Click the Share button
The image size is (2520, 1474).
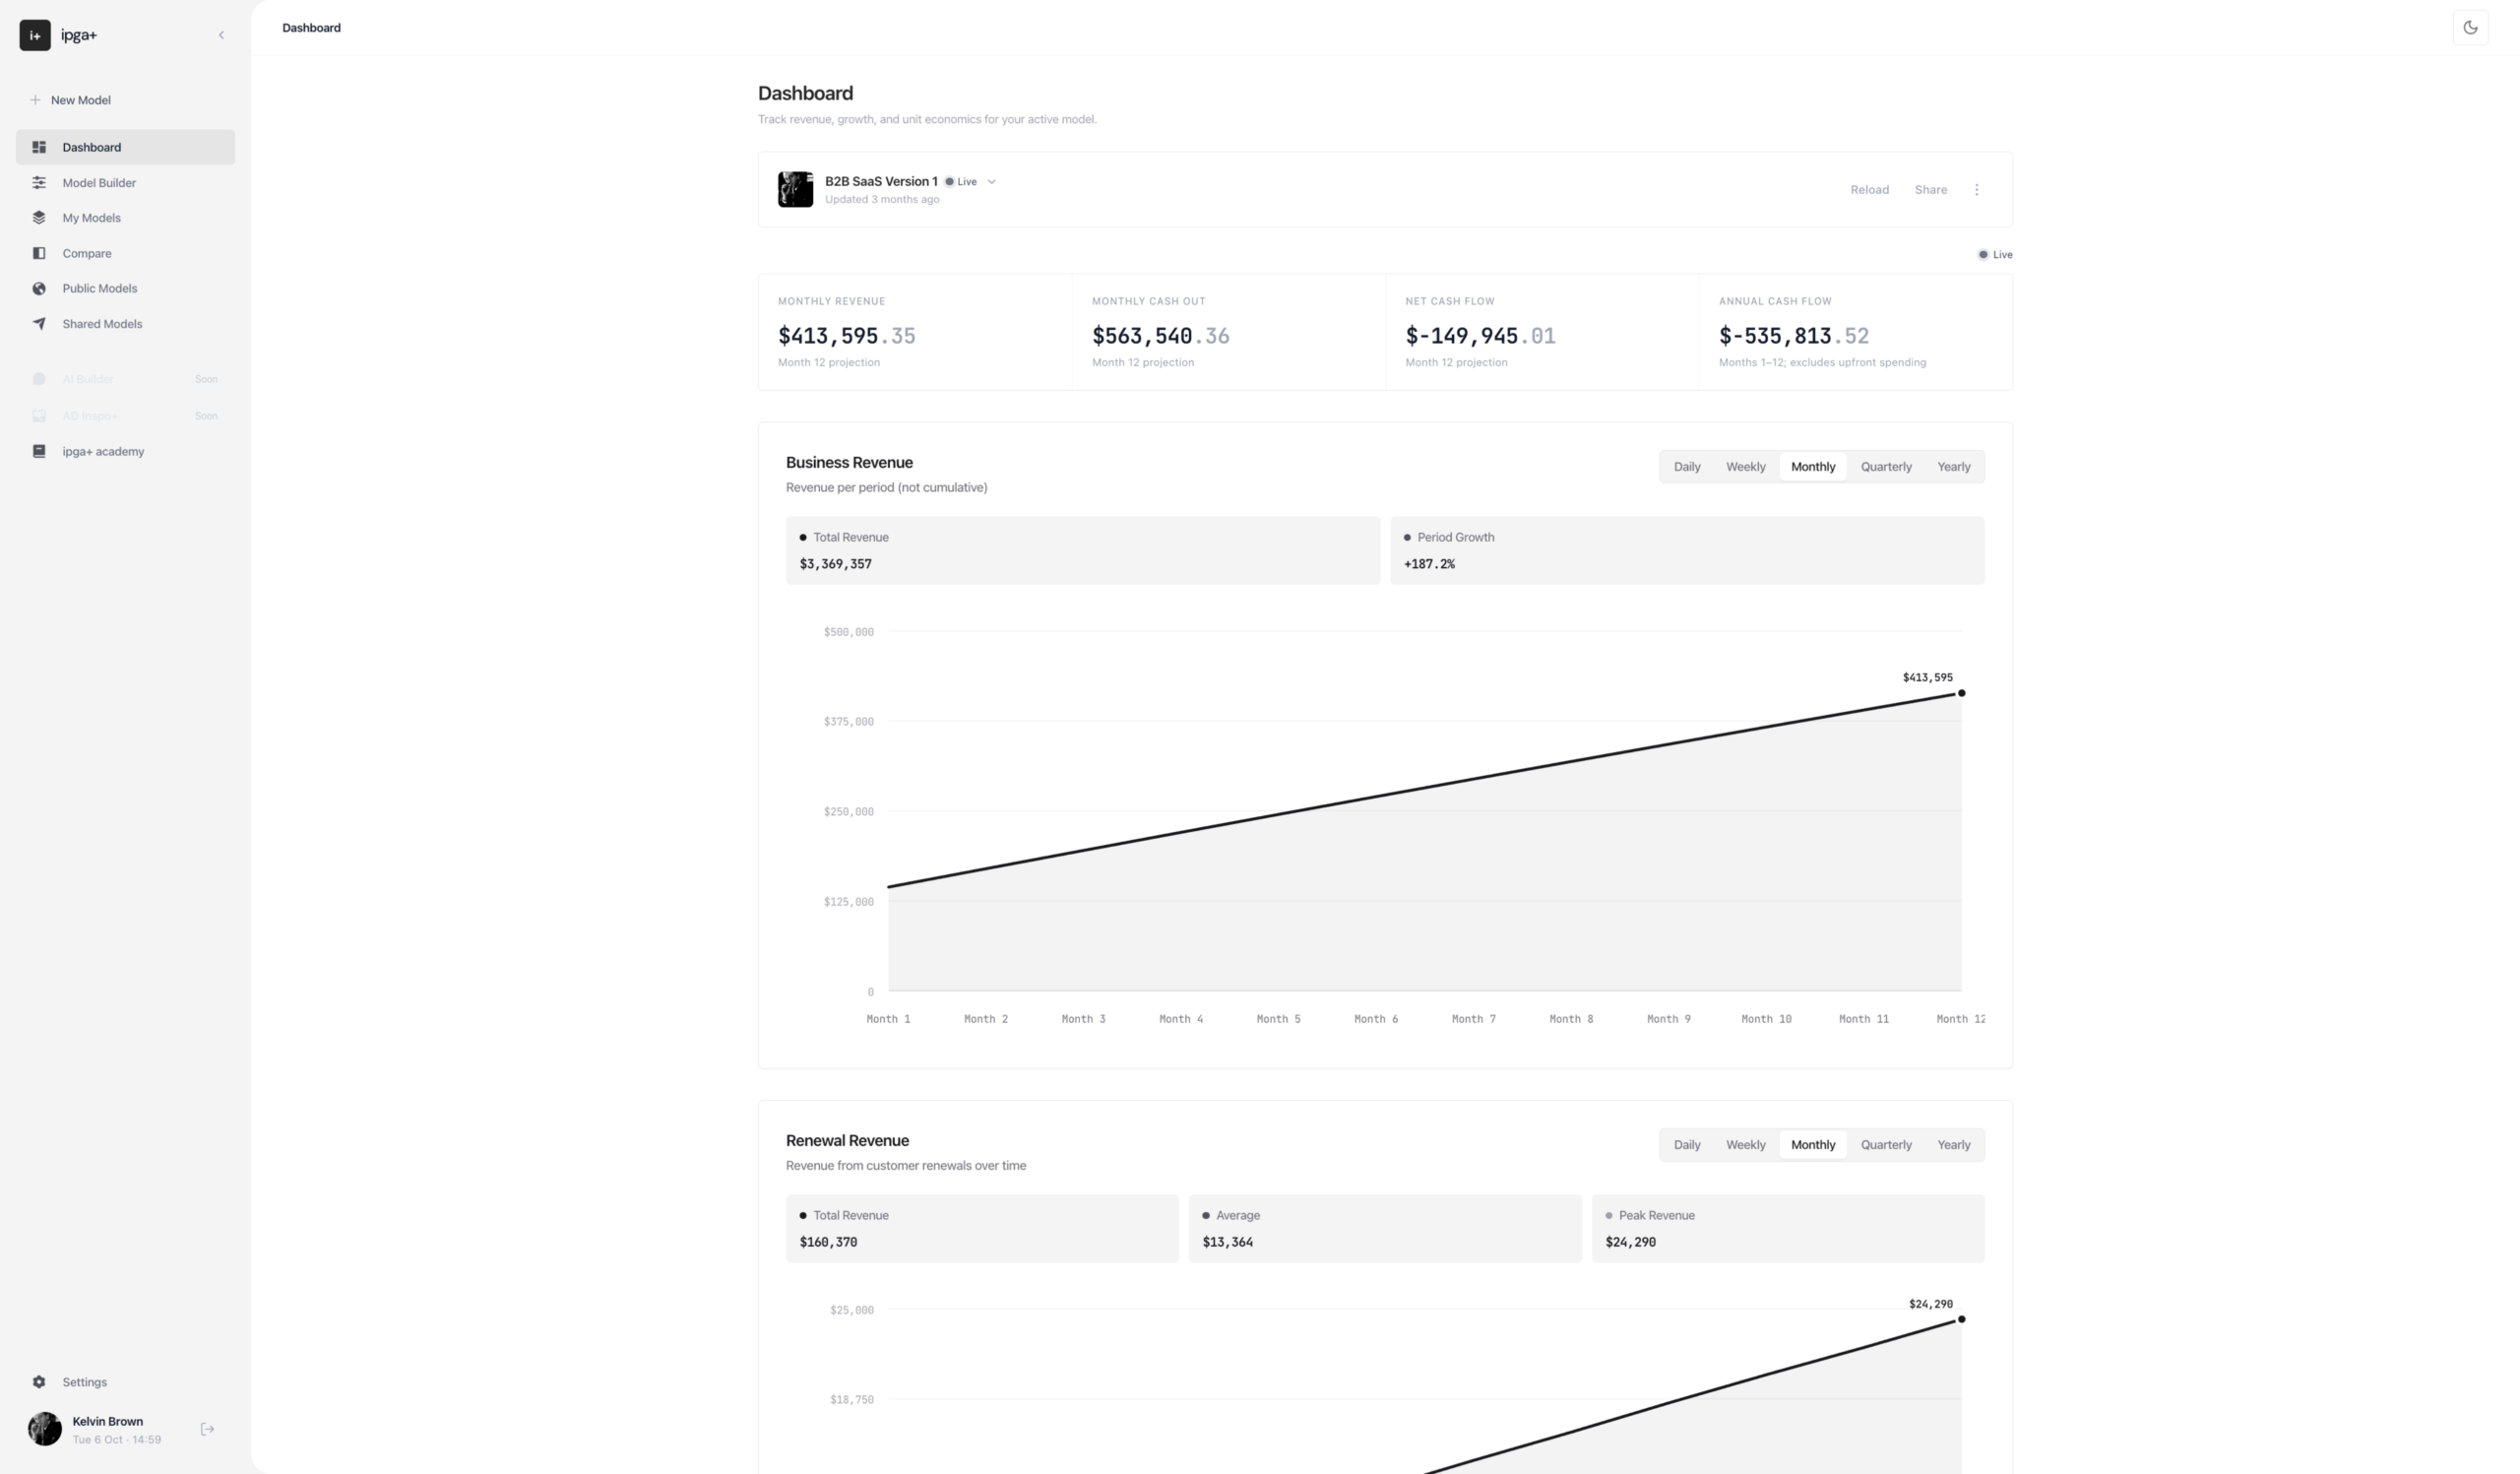point(1930,190)
